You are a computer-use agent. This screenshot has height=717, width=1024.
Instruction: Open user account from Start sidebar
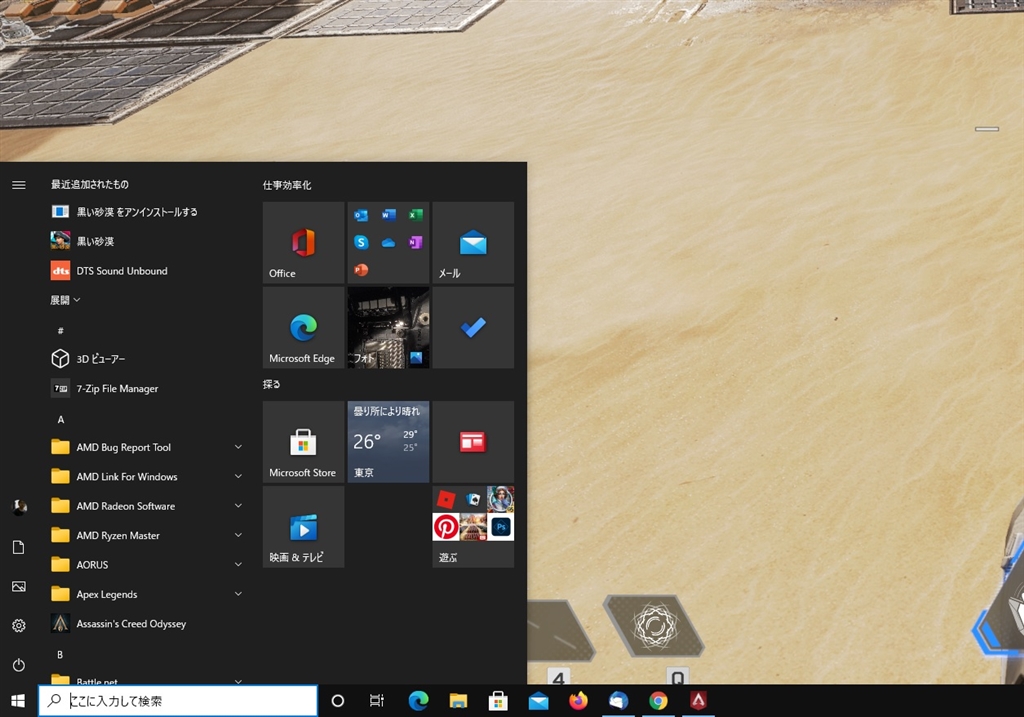(x=19, y=507)
